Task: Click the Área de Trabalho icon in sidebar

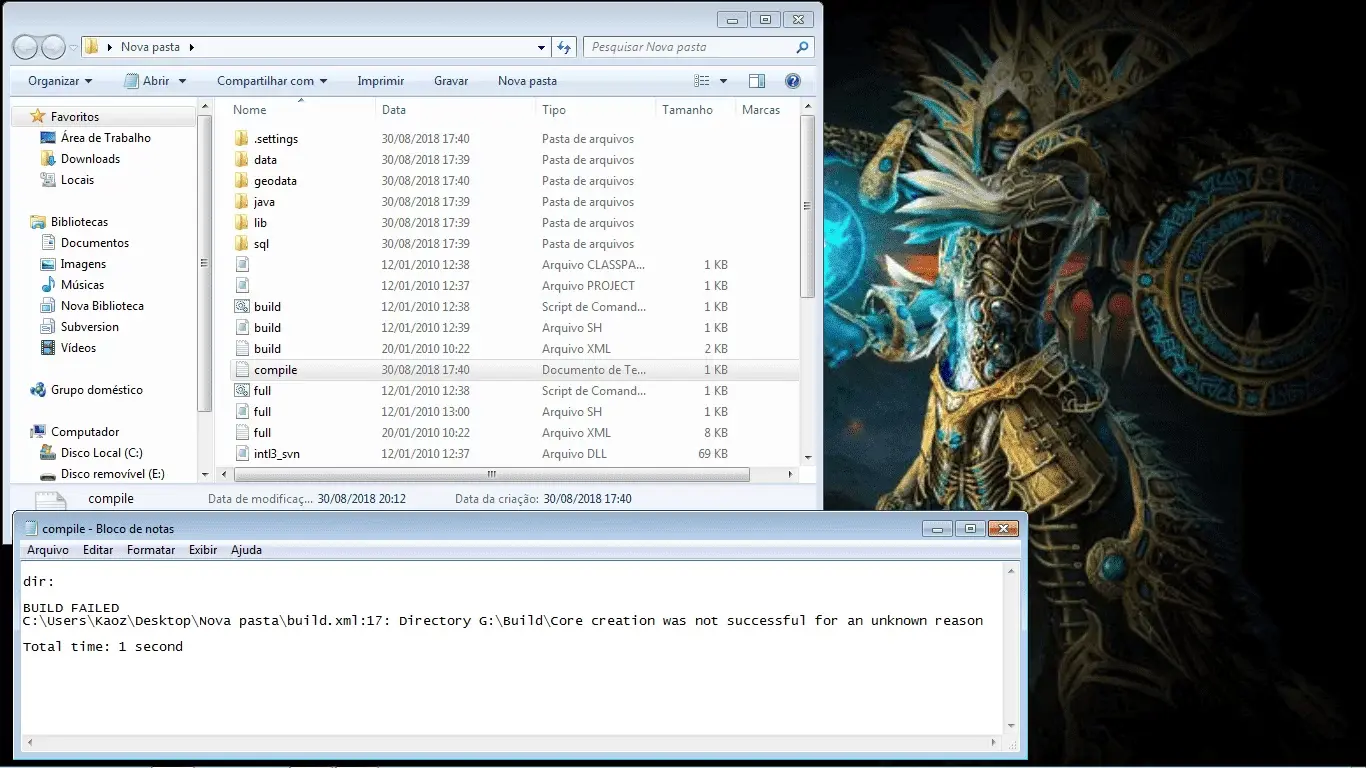Action: pos(48,138)
